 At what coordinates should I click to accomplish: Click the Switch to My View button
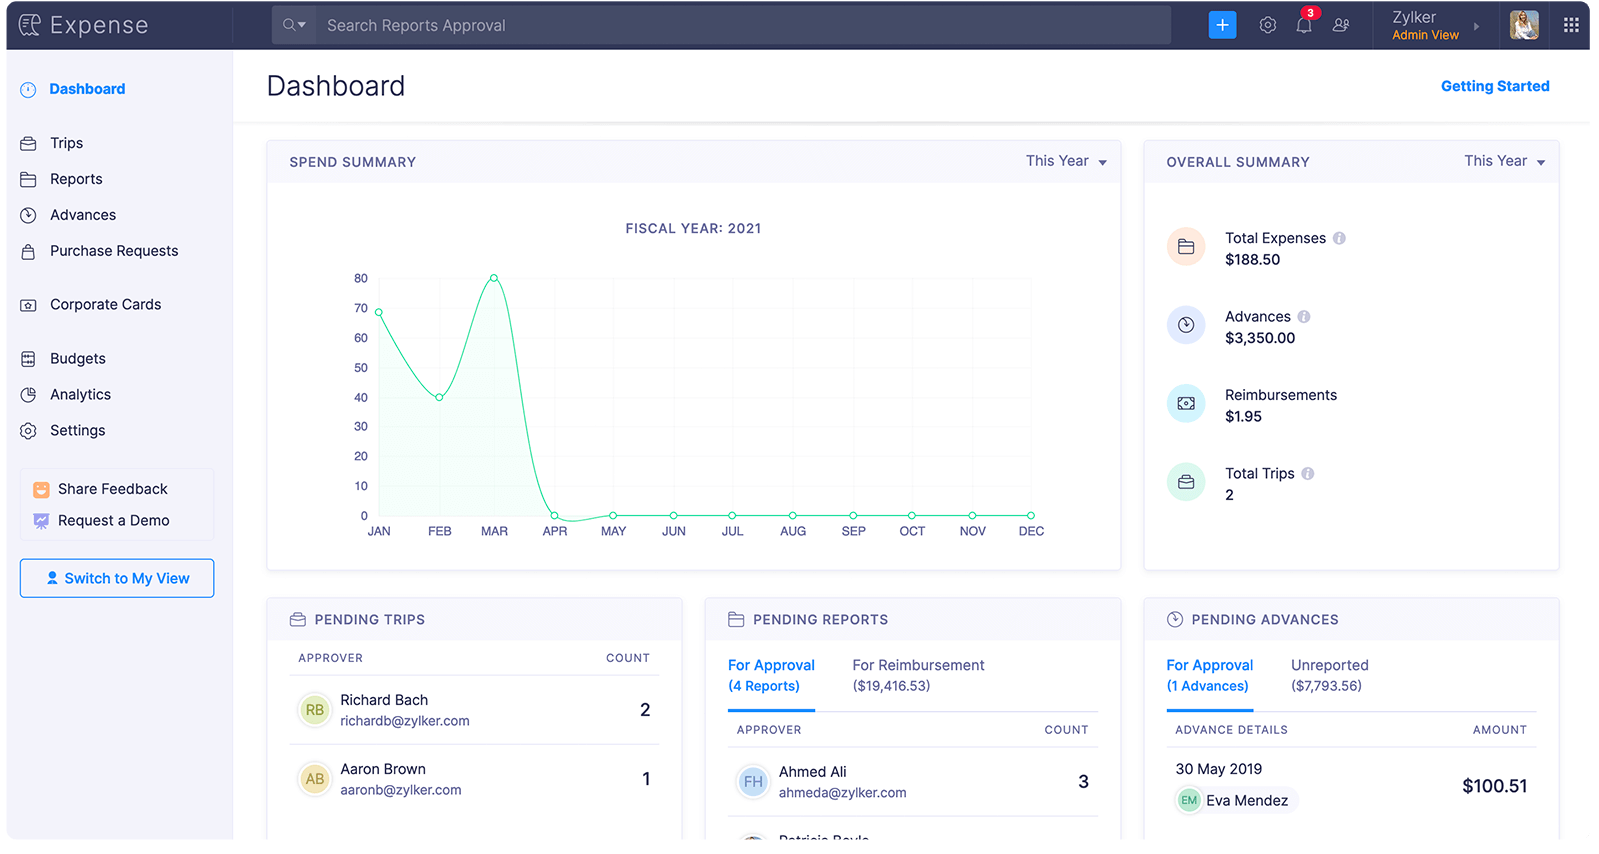(117, 578)
